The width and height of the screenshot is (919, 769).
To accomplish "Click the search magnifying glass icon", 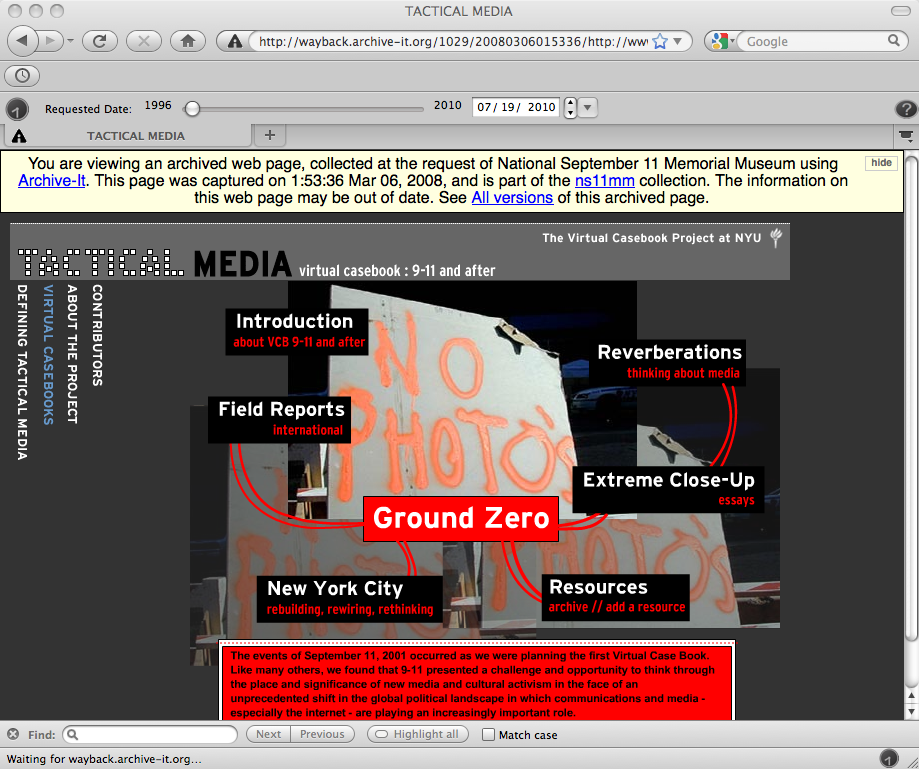I will pyautogui.click(x=893, y=40).
